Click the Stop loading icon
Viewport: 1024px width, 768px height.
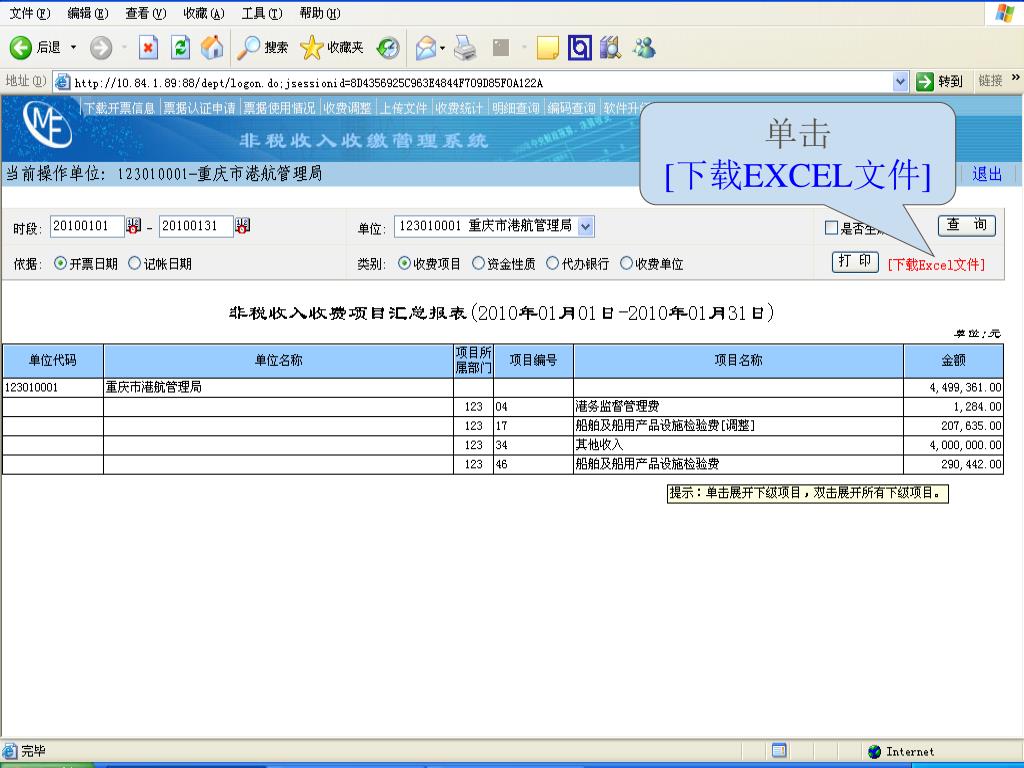click(x=148, y=47)
